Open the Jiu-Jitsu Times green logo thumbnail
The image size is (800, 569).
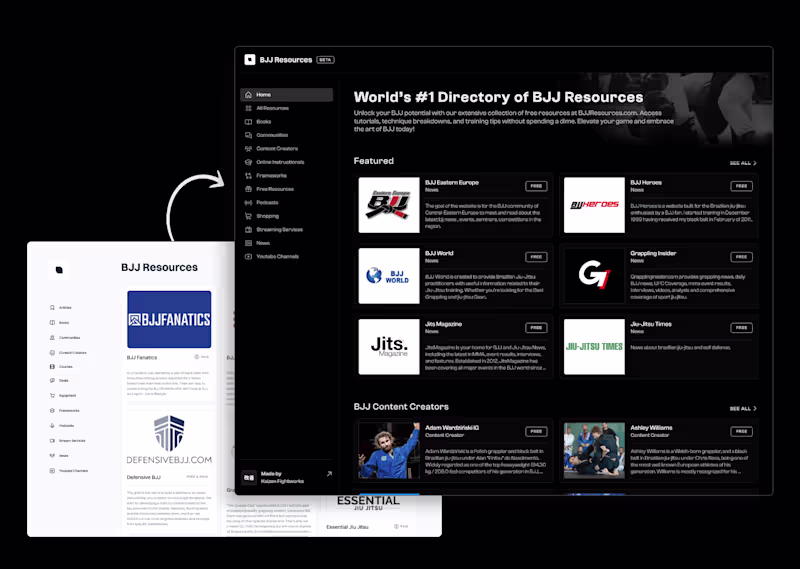point(594,347)
